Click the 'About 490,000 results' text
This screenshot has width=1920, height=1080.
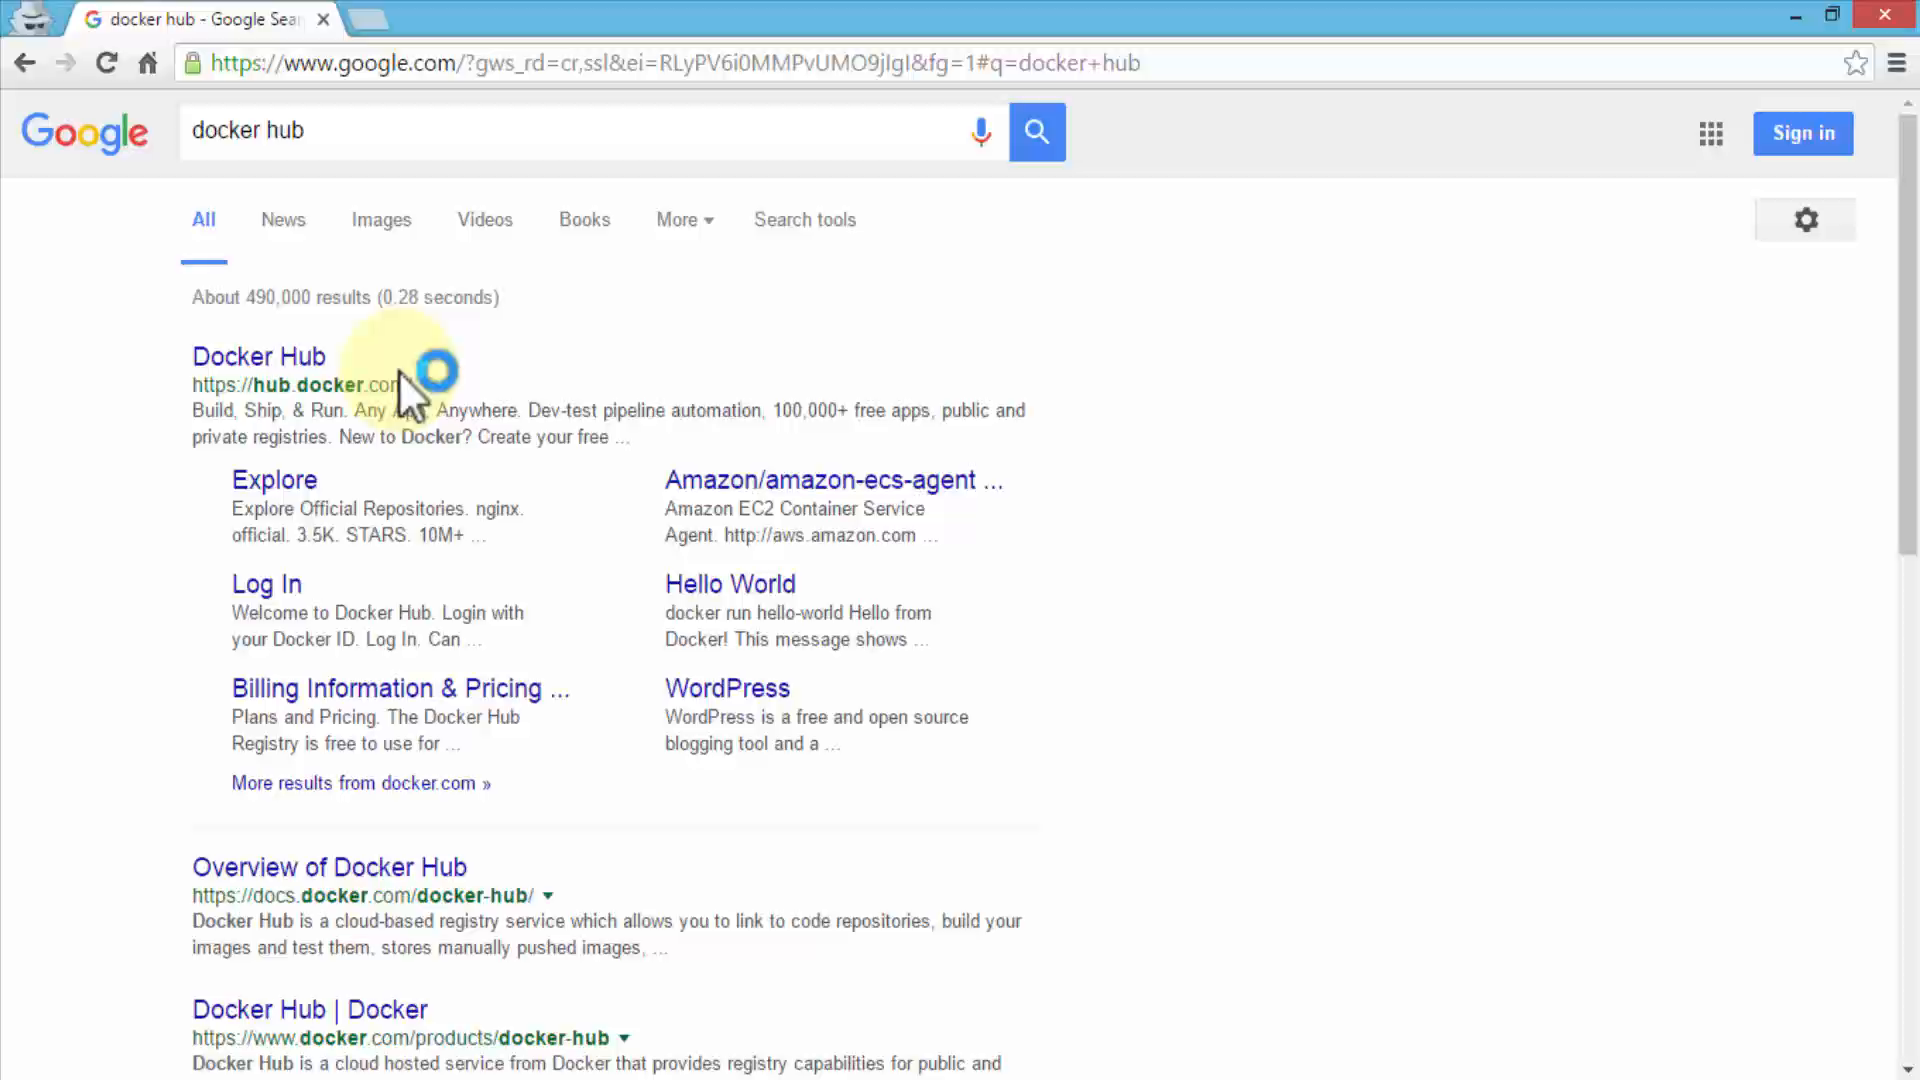click(345, 298)
